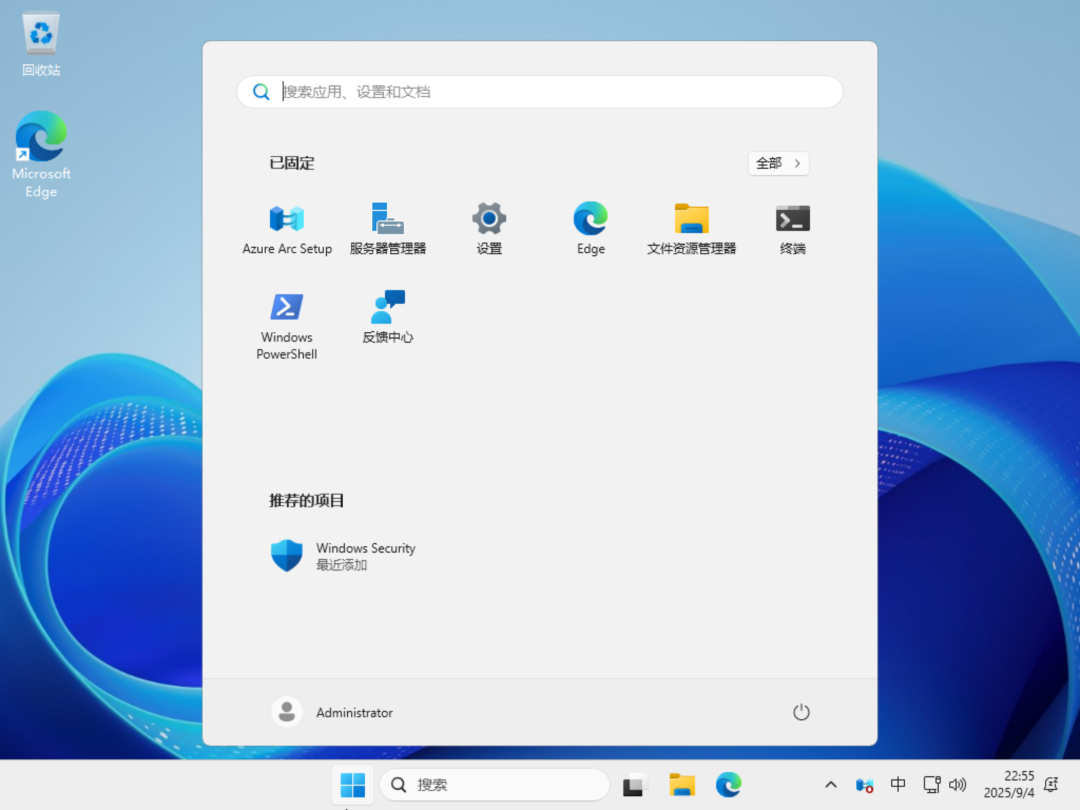This screenshot has width=1080, height=810.
Task: Open the Administrator account menu
Action: (x=333, y=712)
